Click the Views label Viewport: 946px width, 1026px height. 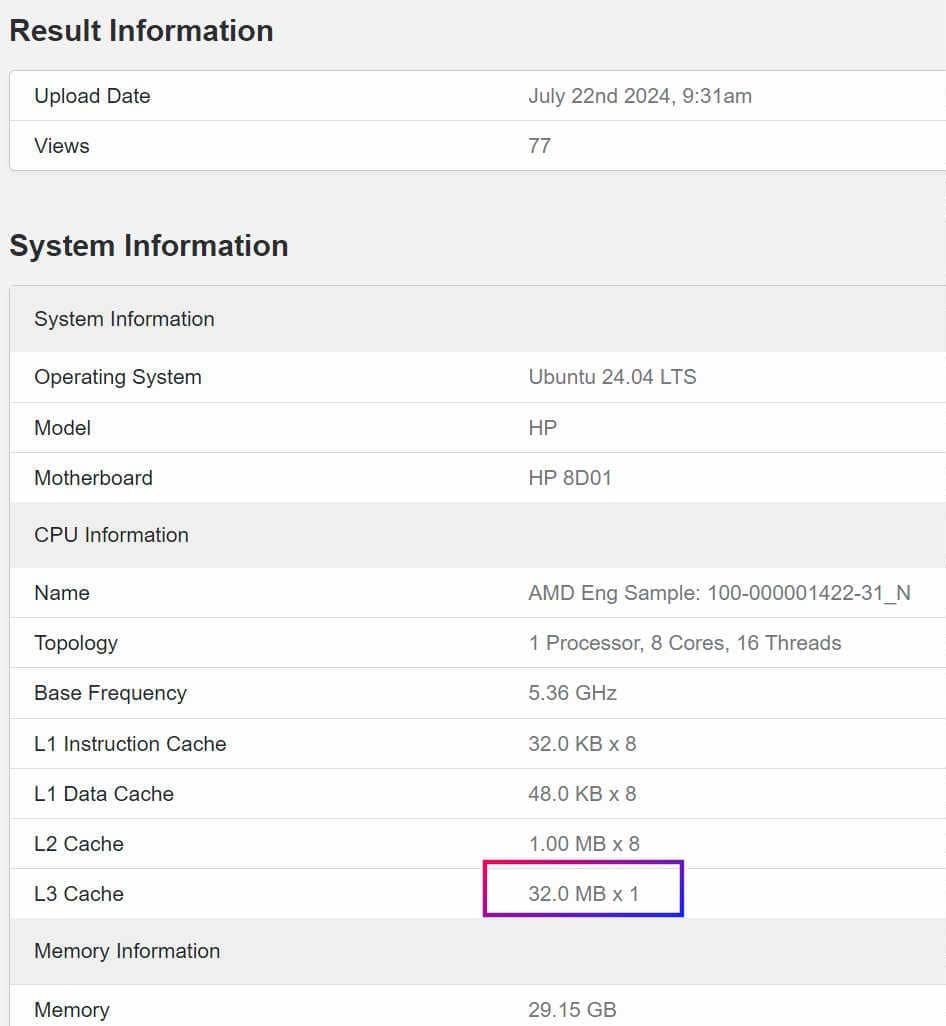tap(61, 146)
